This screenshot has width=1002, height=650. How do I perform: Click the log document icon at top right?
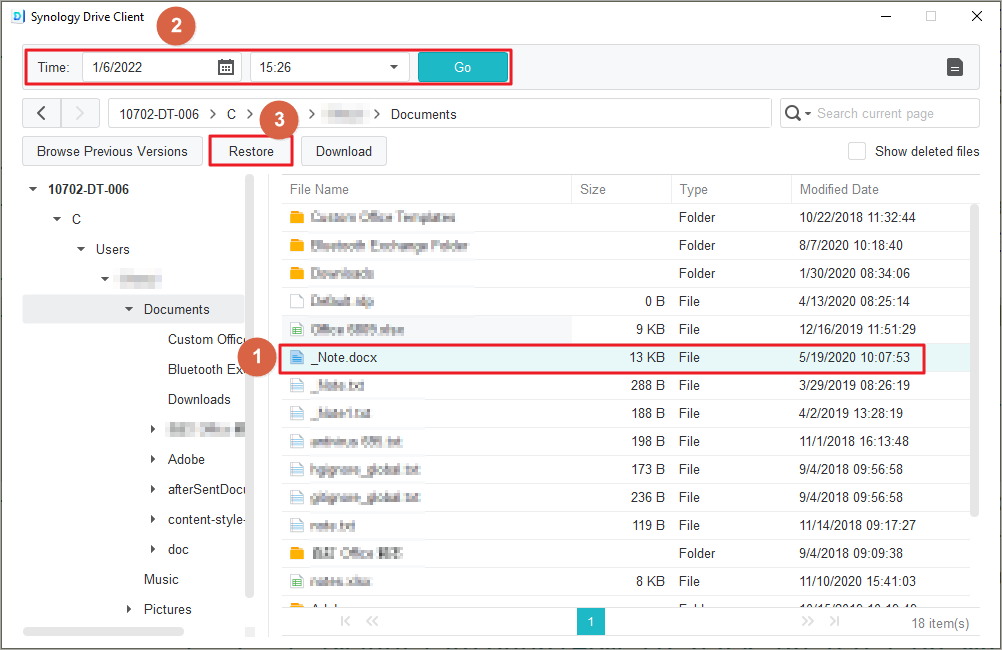coord(955,67)
